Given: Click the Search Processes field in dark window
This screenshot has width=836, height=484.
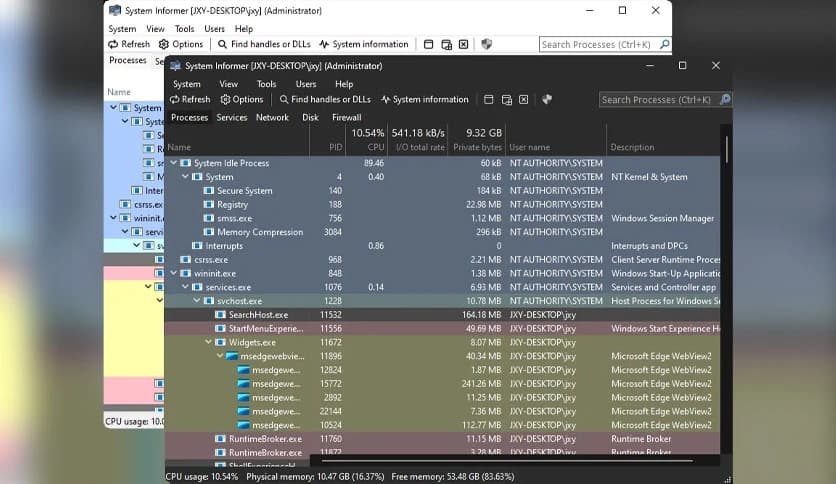Looking at the screenshot, I should click(x=658, y=100).
